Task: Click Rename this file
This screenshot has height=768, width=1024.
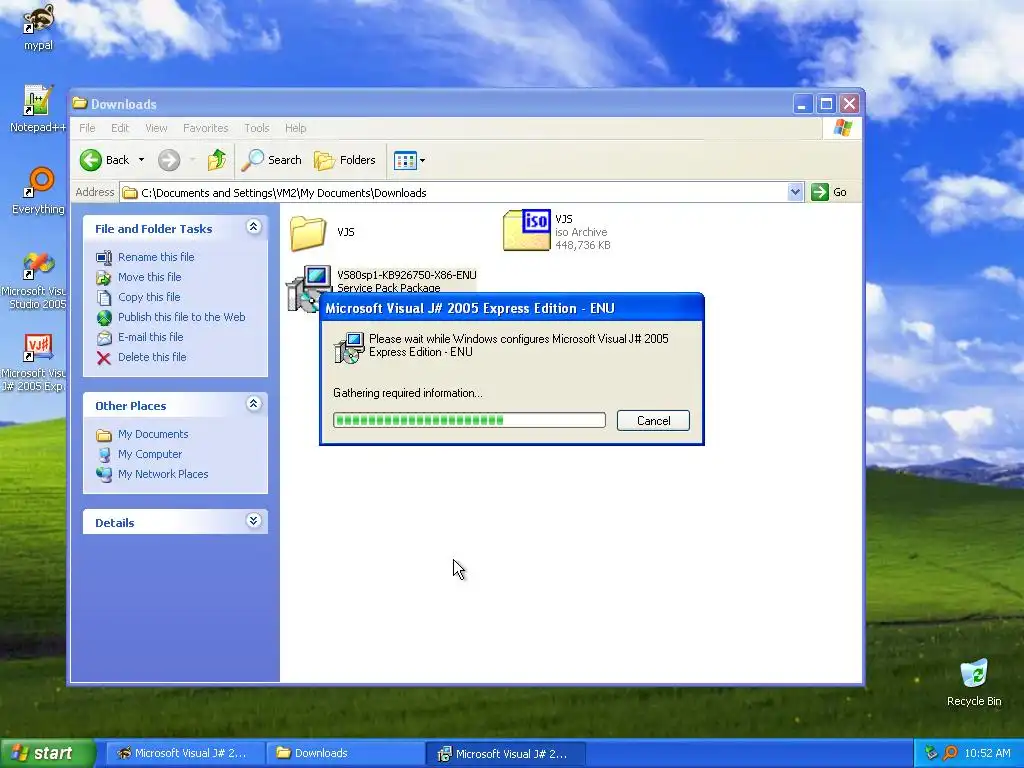Action: [156, 257]
